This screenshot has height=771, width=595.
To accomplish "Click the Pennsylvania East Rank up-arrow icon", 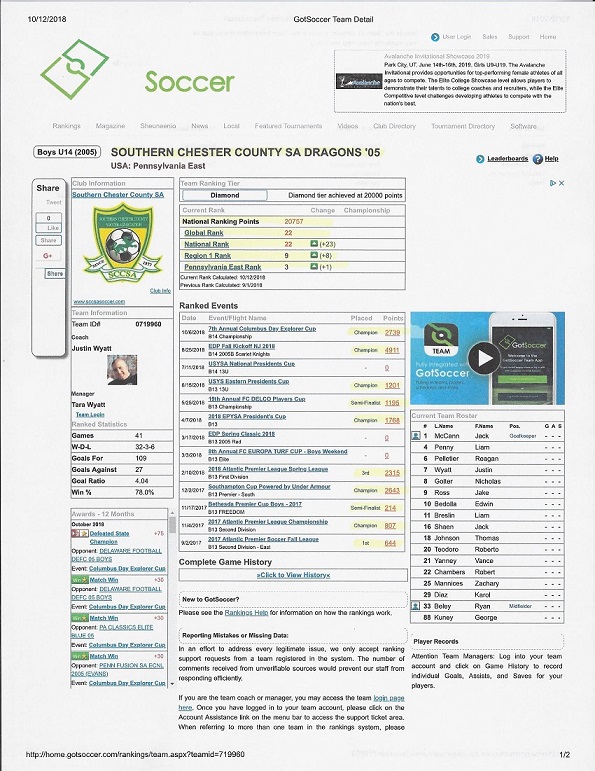I will tap(314, 267).
